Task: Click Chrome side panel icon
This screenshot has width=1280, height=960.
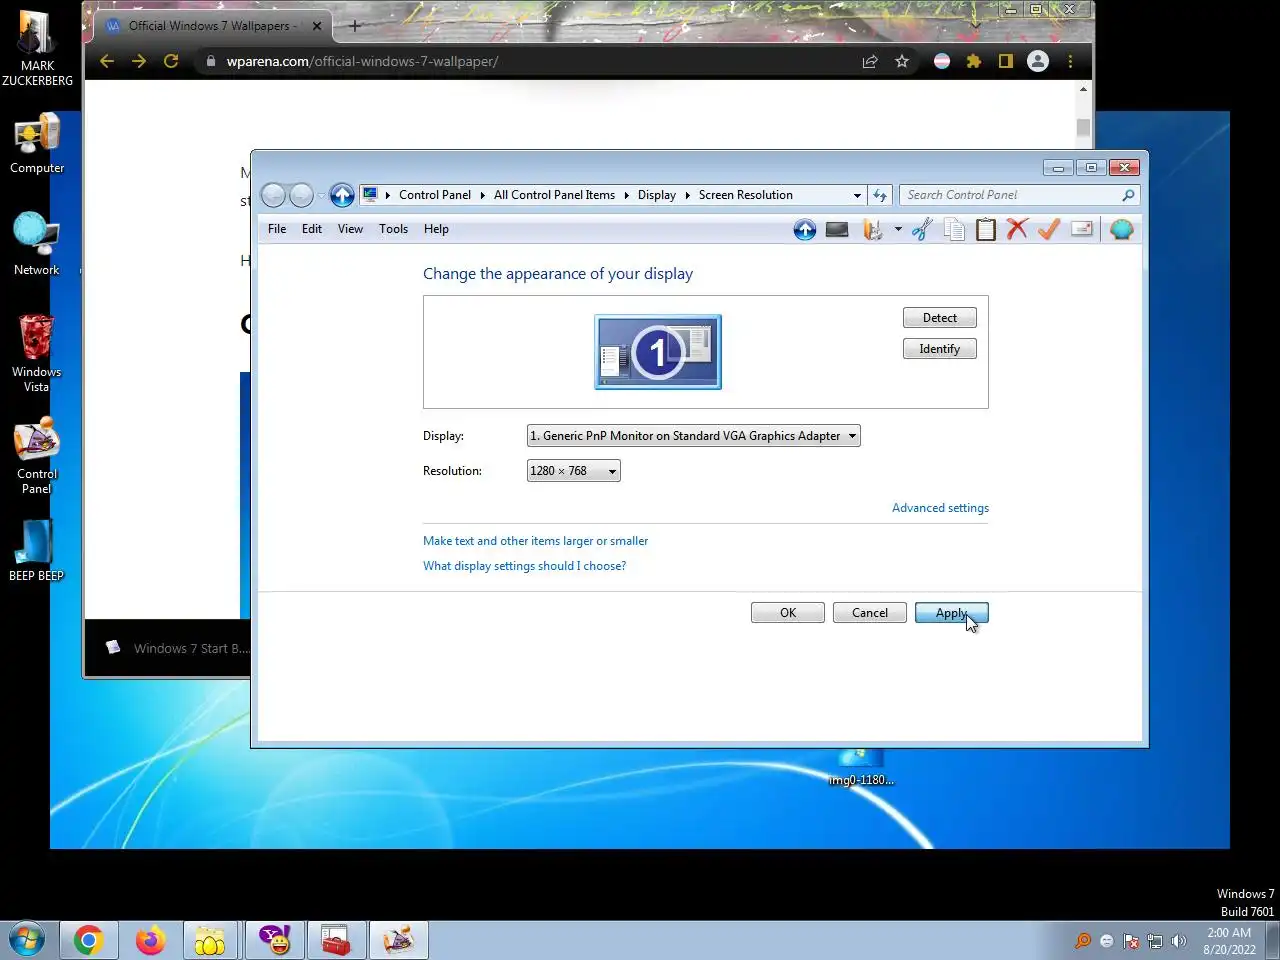Action: [1006, 61]
